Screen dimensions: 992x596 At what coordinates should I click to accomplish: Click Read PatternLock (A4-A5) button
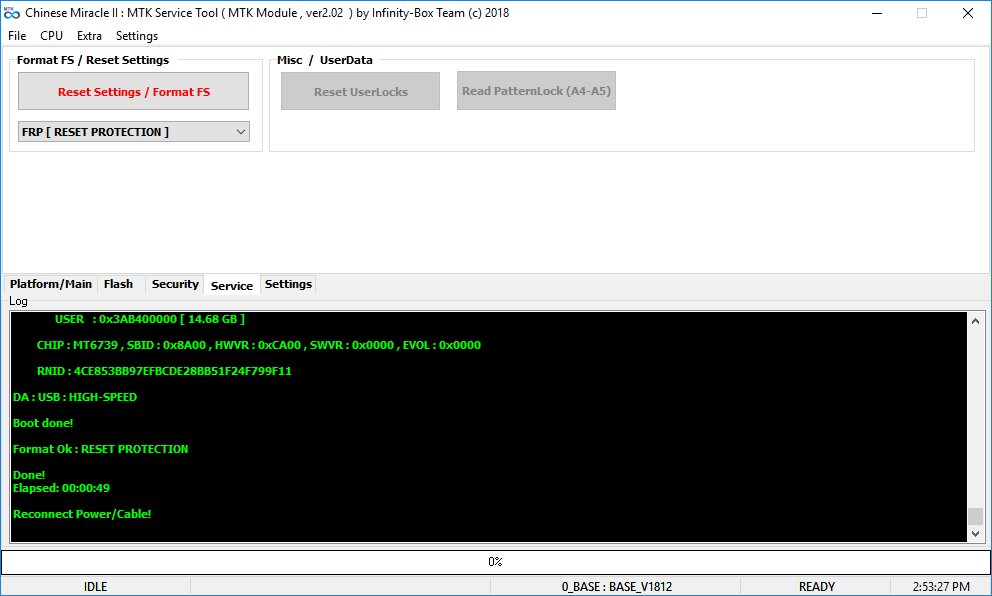tap(536, 91)
